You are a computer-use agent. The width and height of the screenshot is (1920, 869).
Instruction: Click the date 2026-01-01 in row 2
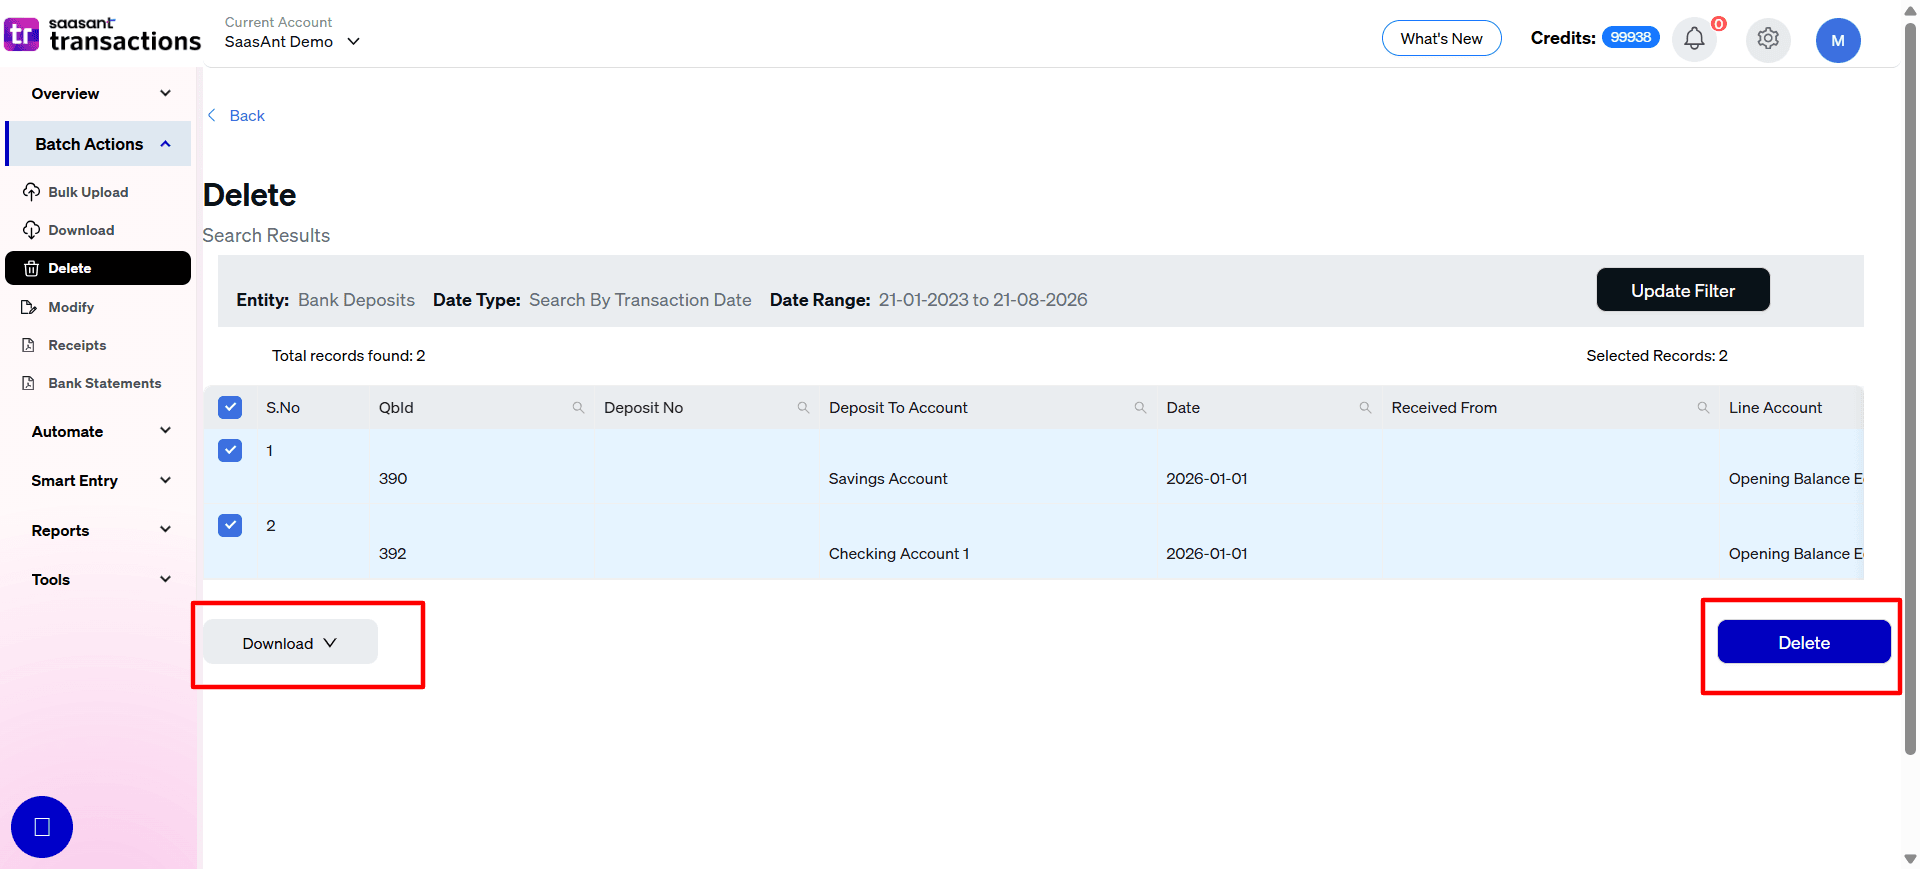pos(1207,554)
